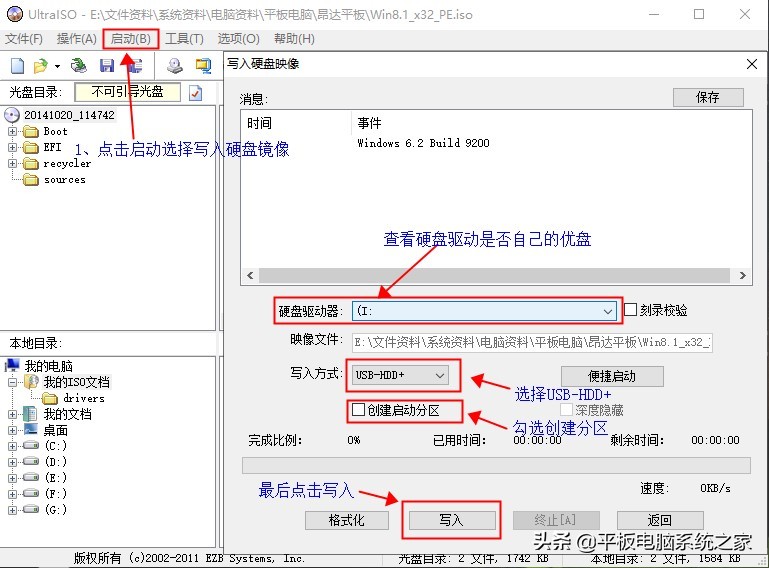Expand the 我的文档 node
The image size is (769, 568).
click(13, 414)
